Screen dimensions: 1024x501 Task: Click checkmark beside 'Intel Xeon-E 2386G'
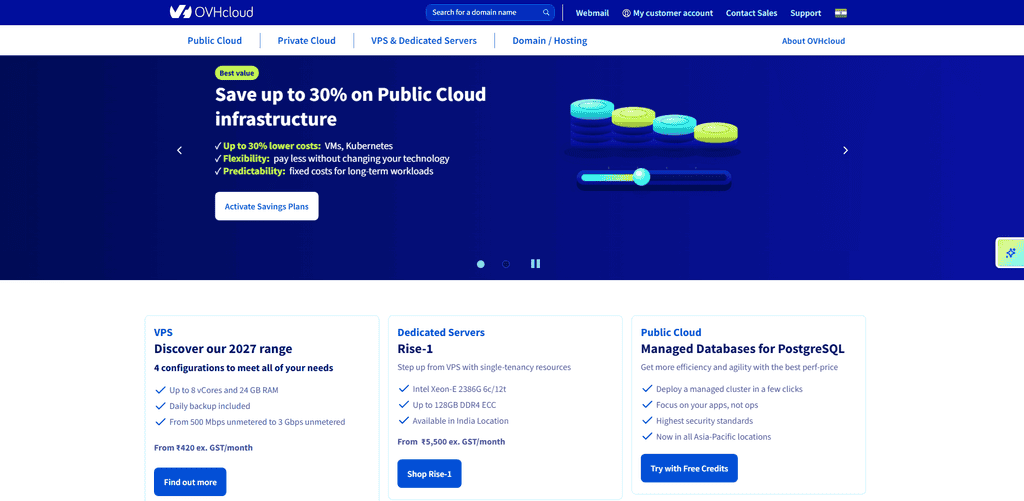coord(404,389)
